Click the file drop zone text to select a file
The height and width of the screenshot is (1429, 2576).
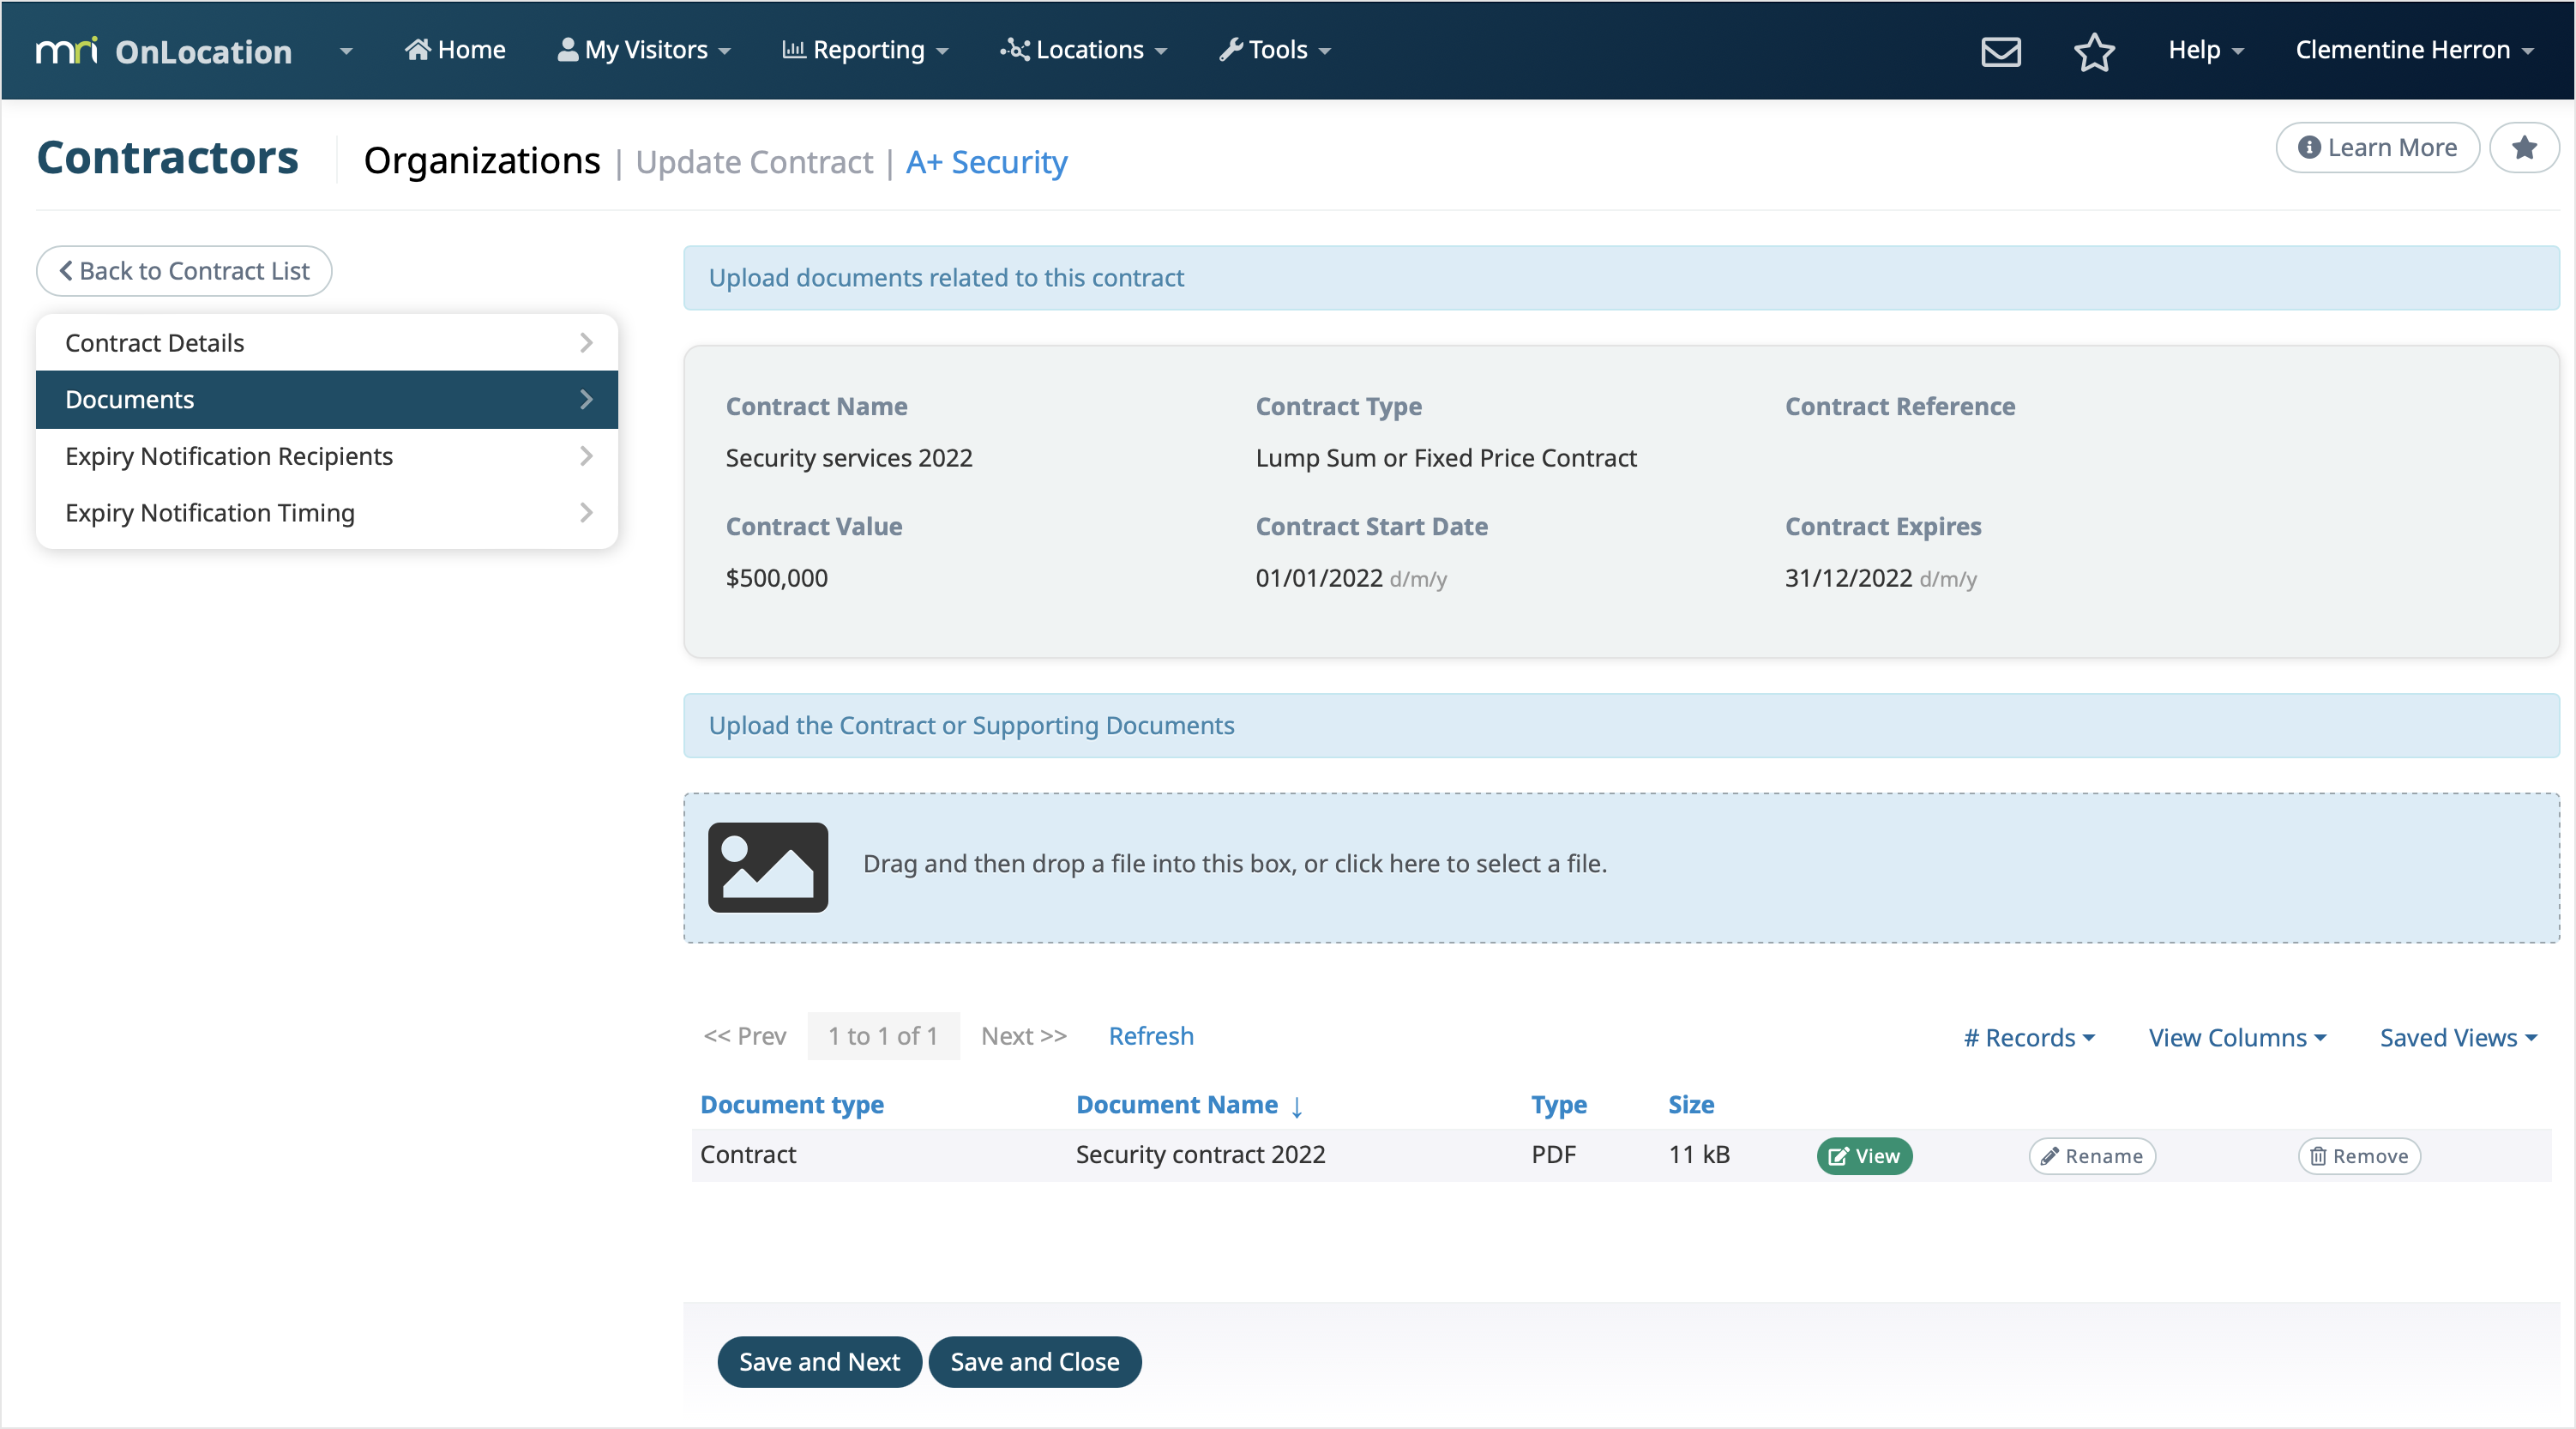click(x=1235, y=863)
